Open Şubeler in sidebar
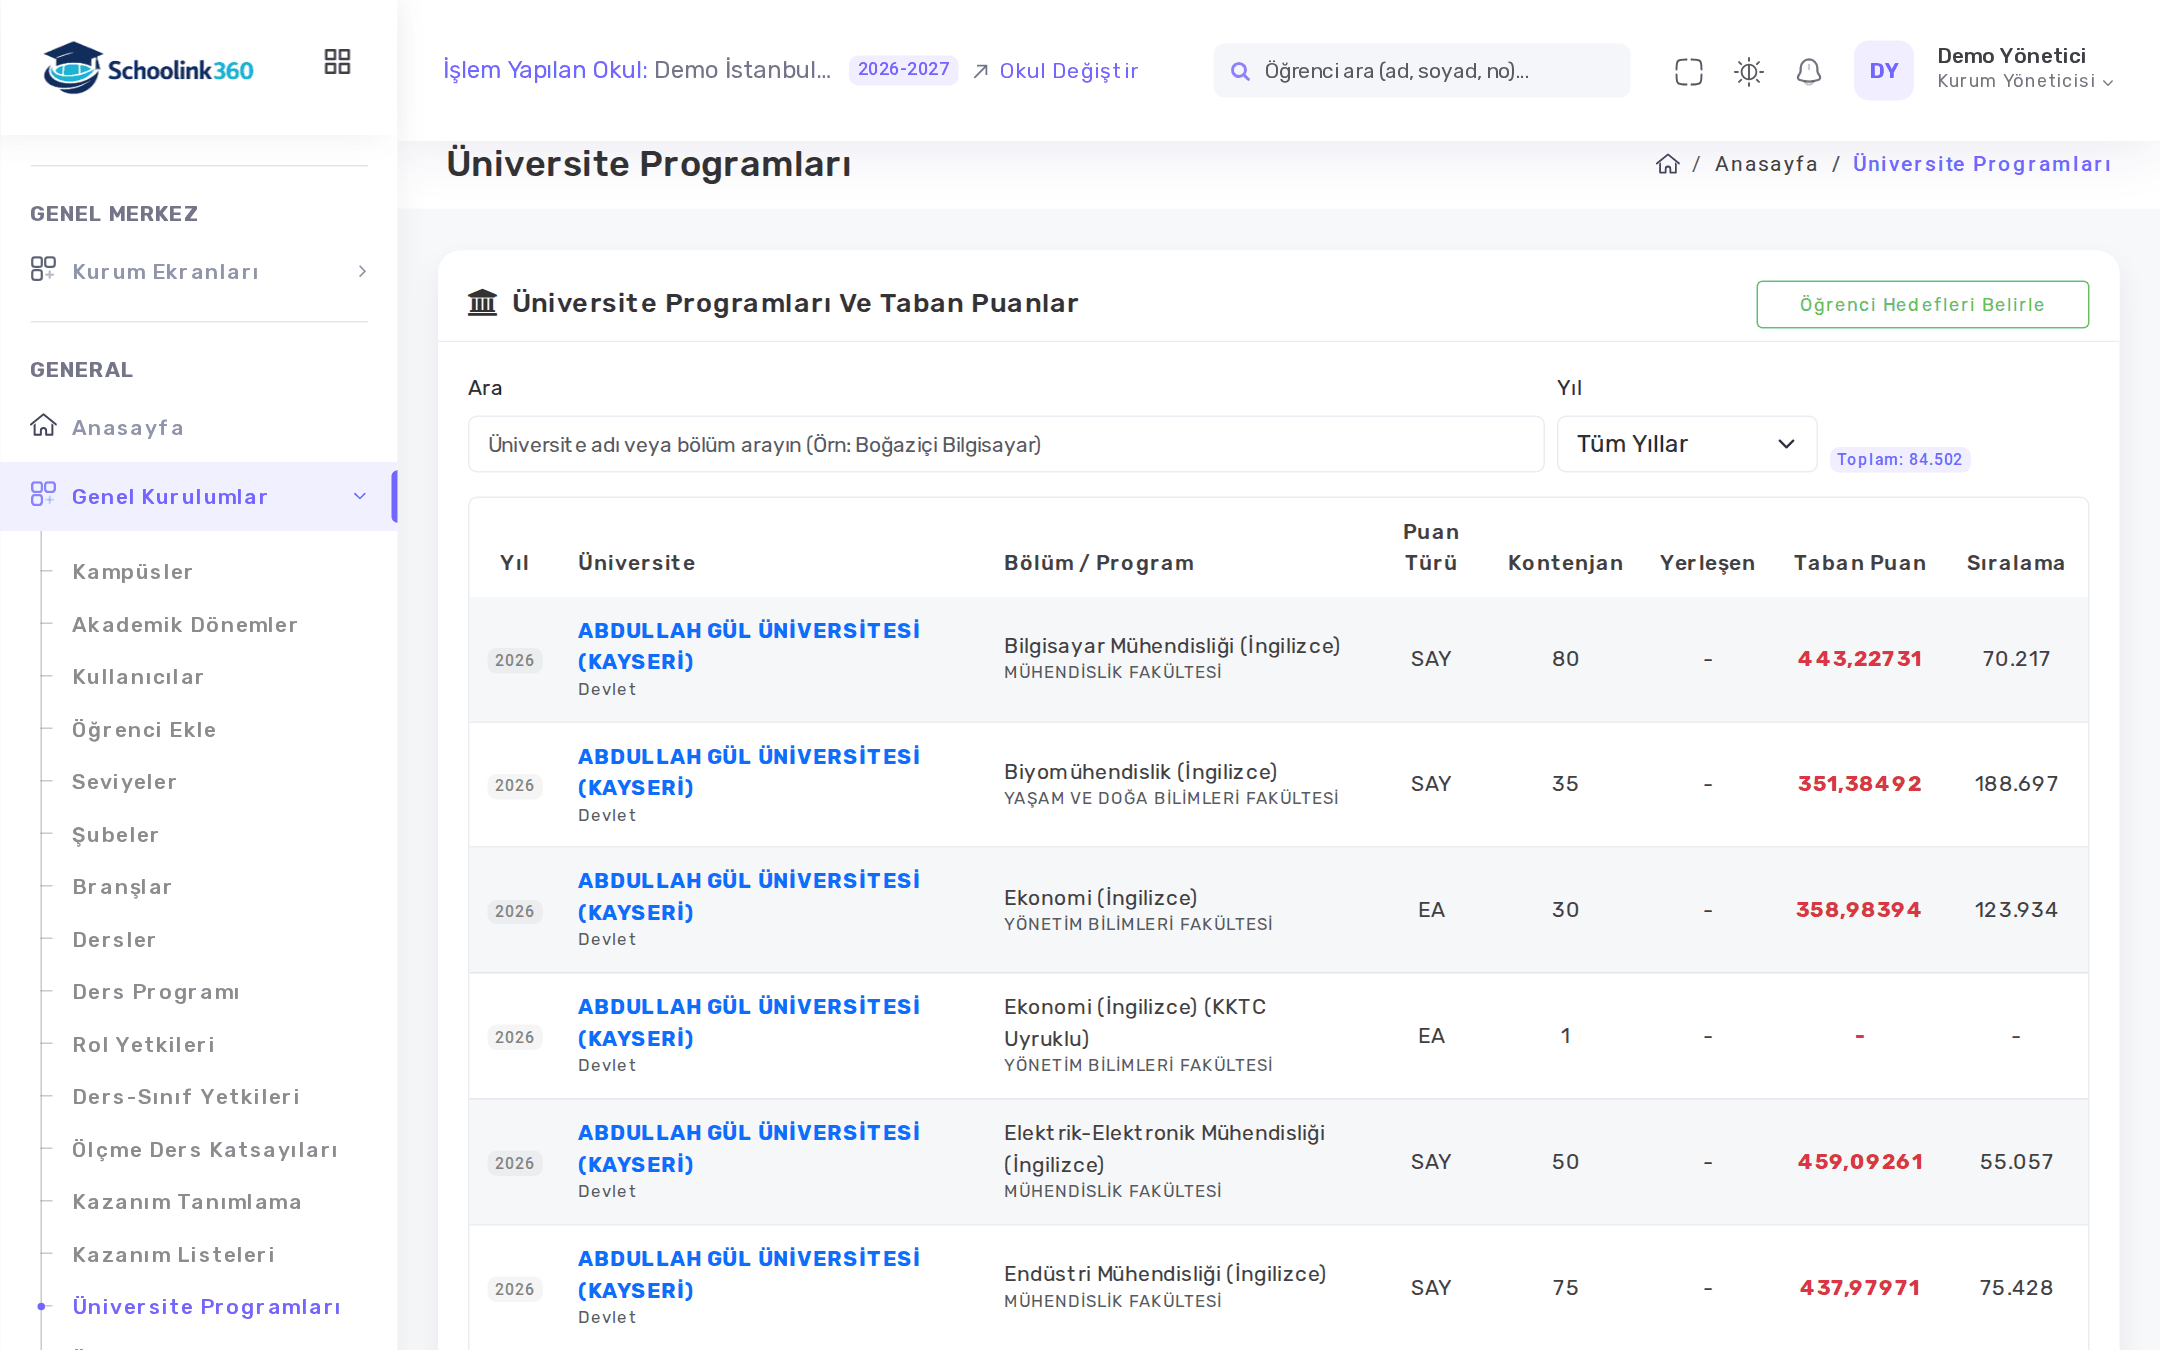This screenshot has height=1350, width=2160. [x=115, y=834]
